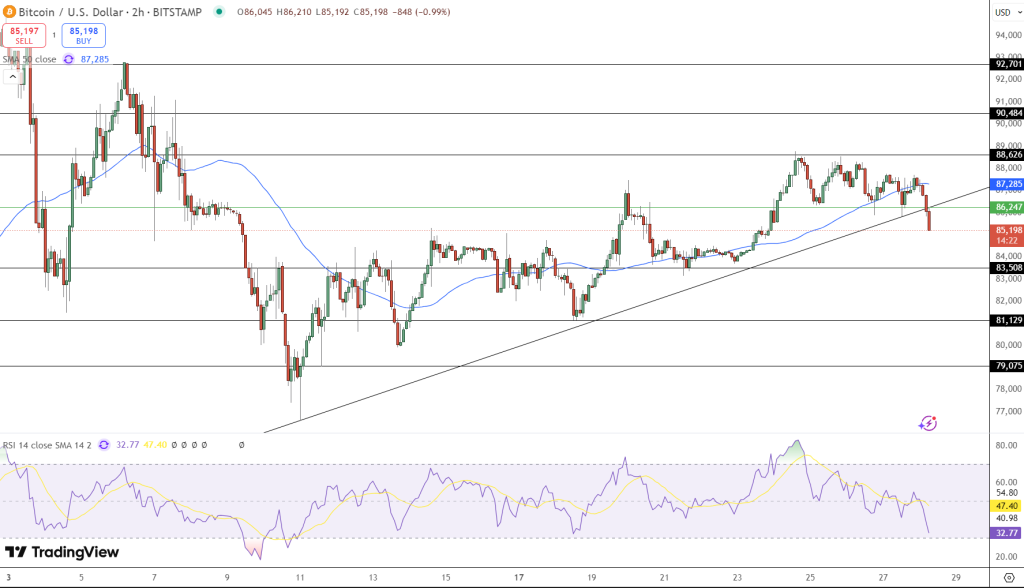Click the 88,626 horizontal line price label
Image resolution: width=1024 pixels, height=588 pixels.
click(1008, 155)
